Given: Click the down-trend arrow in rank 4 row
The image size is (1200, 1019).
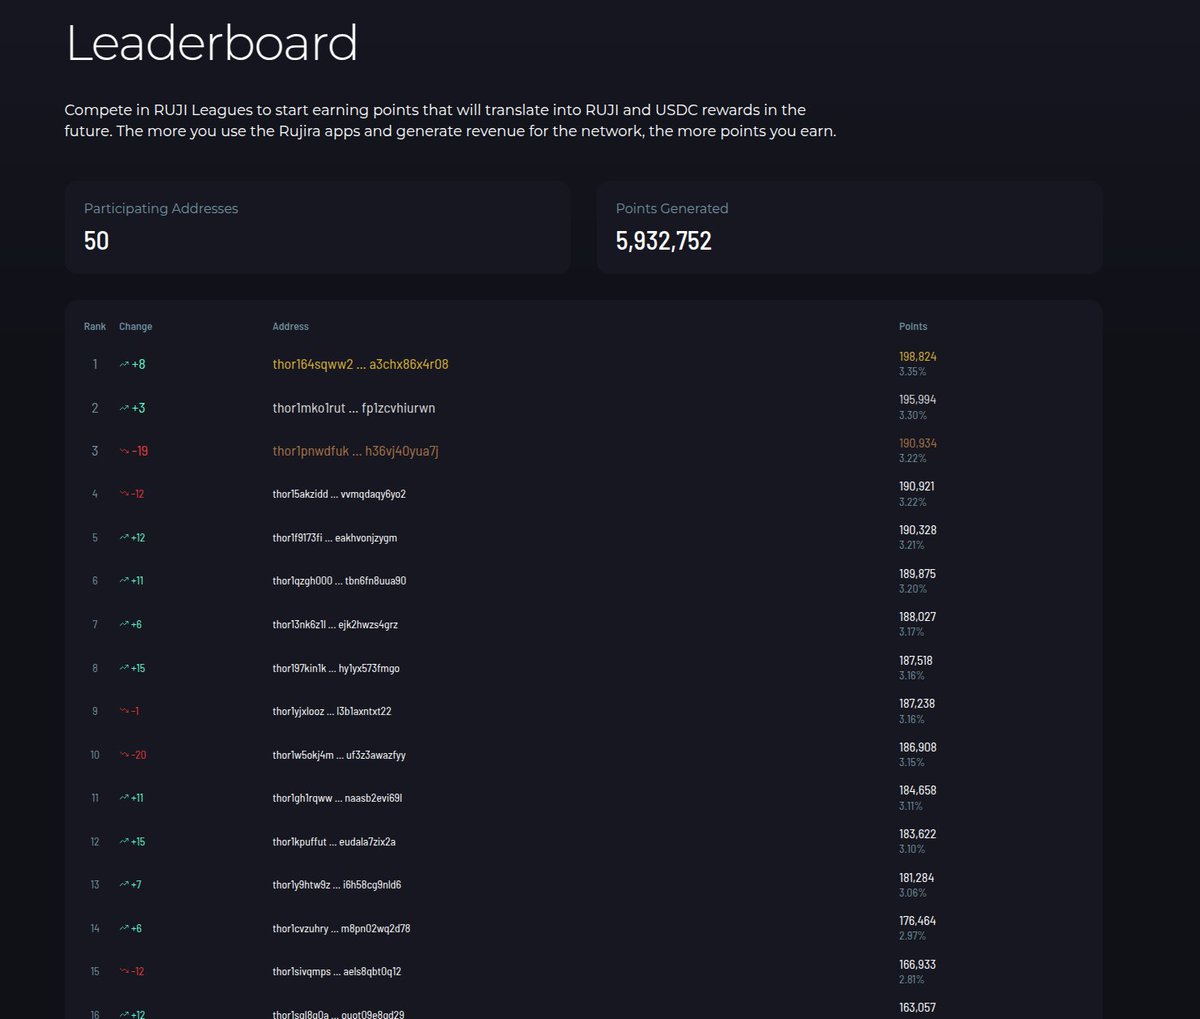Looking at the screenshot, I should (x=124, y=494).
